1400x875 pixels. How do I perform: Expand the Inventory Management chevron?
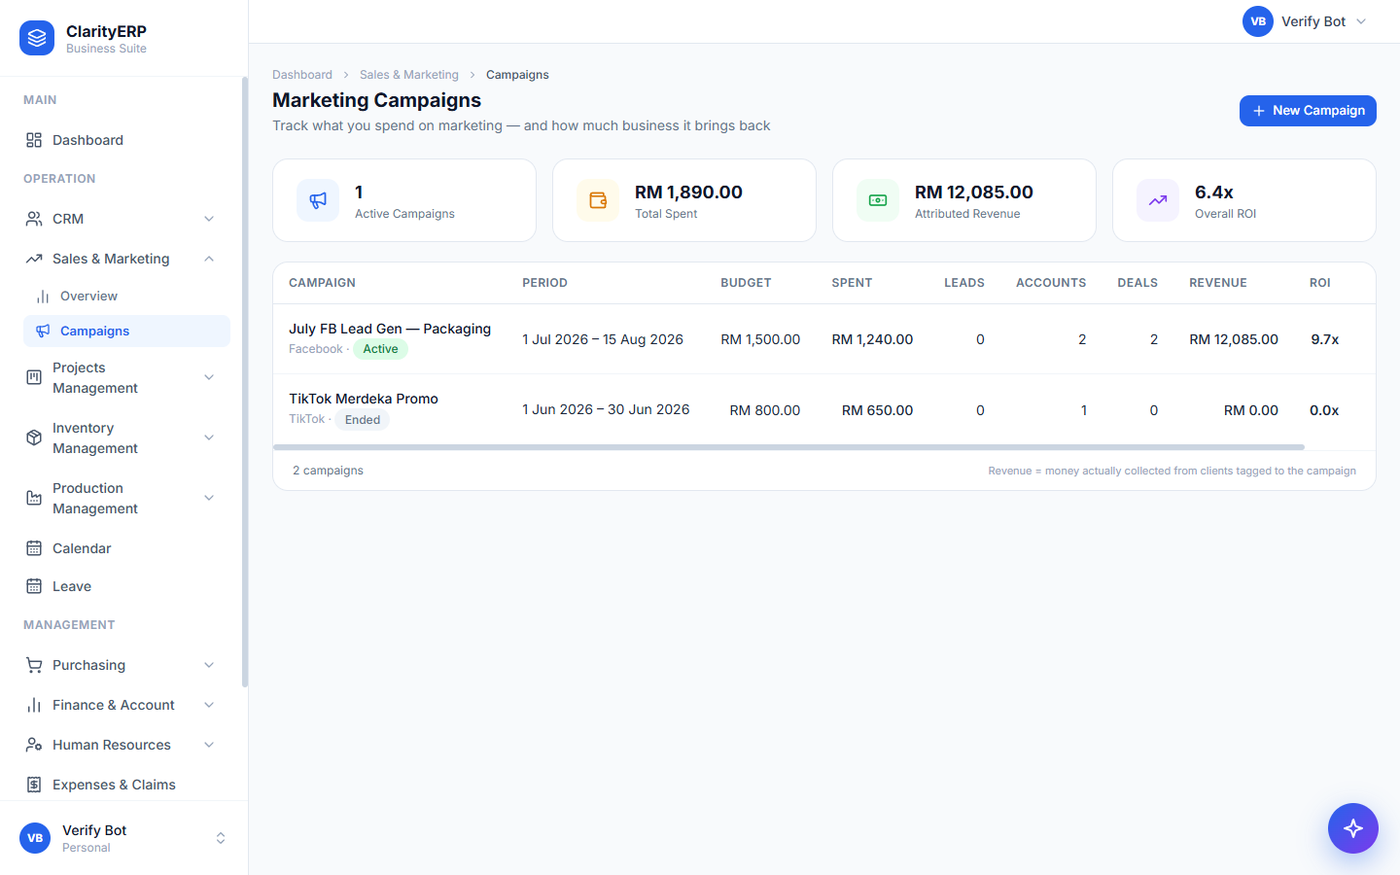(209, 437)
